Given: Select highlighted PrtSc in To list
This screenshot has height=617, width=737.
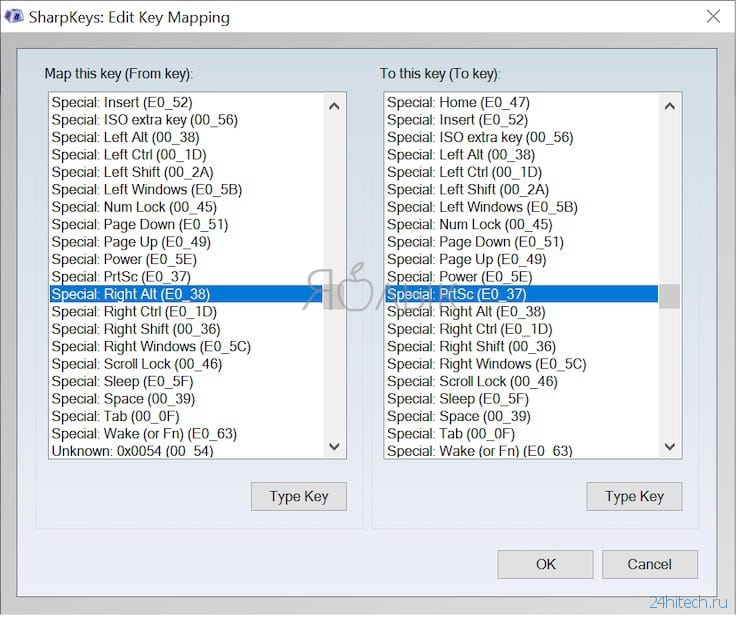Looking at the screenshot, I should pos(522,294).
